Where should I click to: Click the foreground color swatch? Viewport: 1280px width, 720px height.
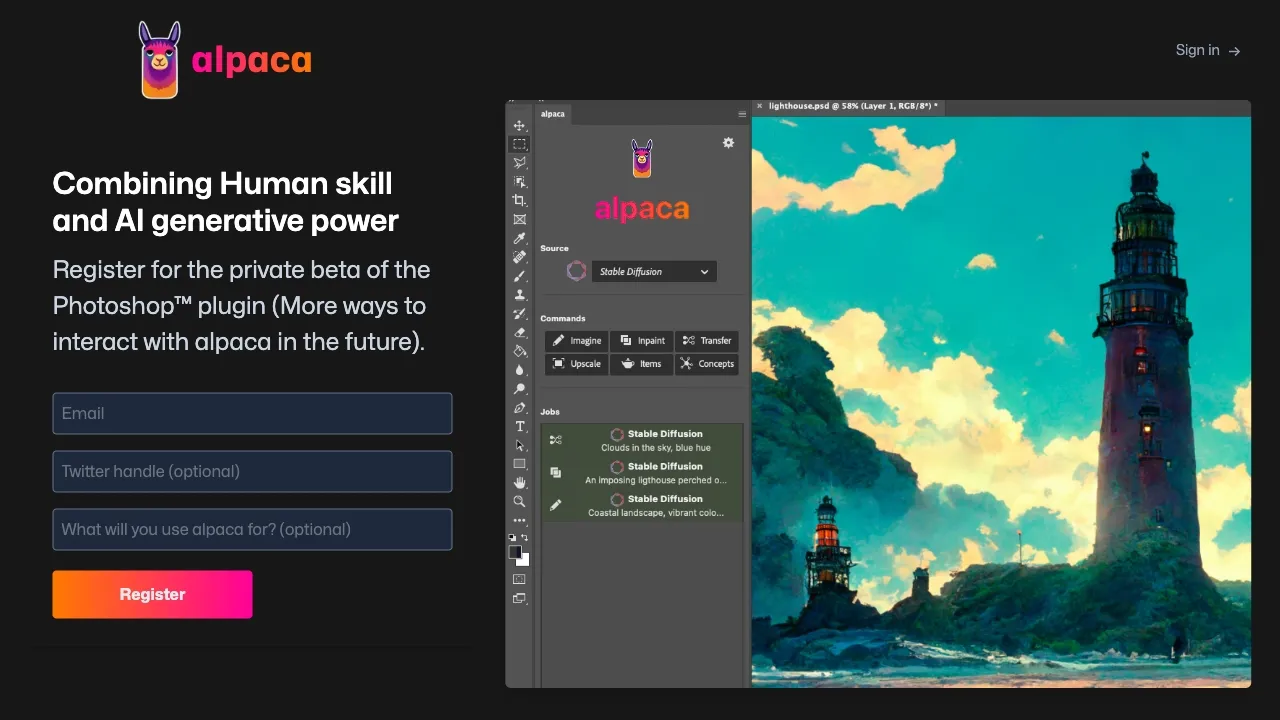point(515,552)
